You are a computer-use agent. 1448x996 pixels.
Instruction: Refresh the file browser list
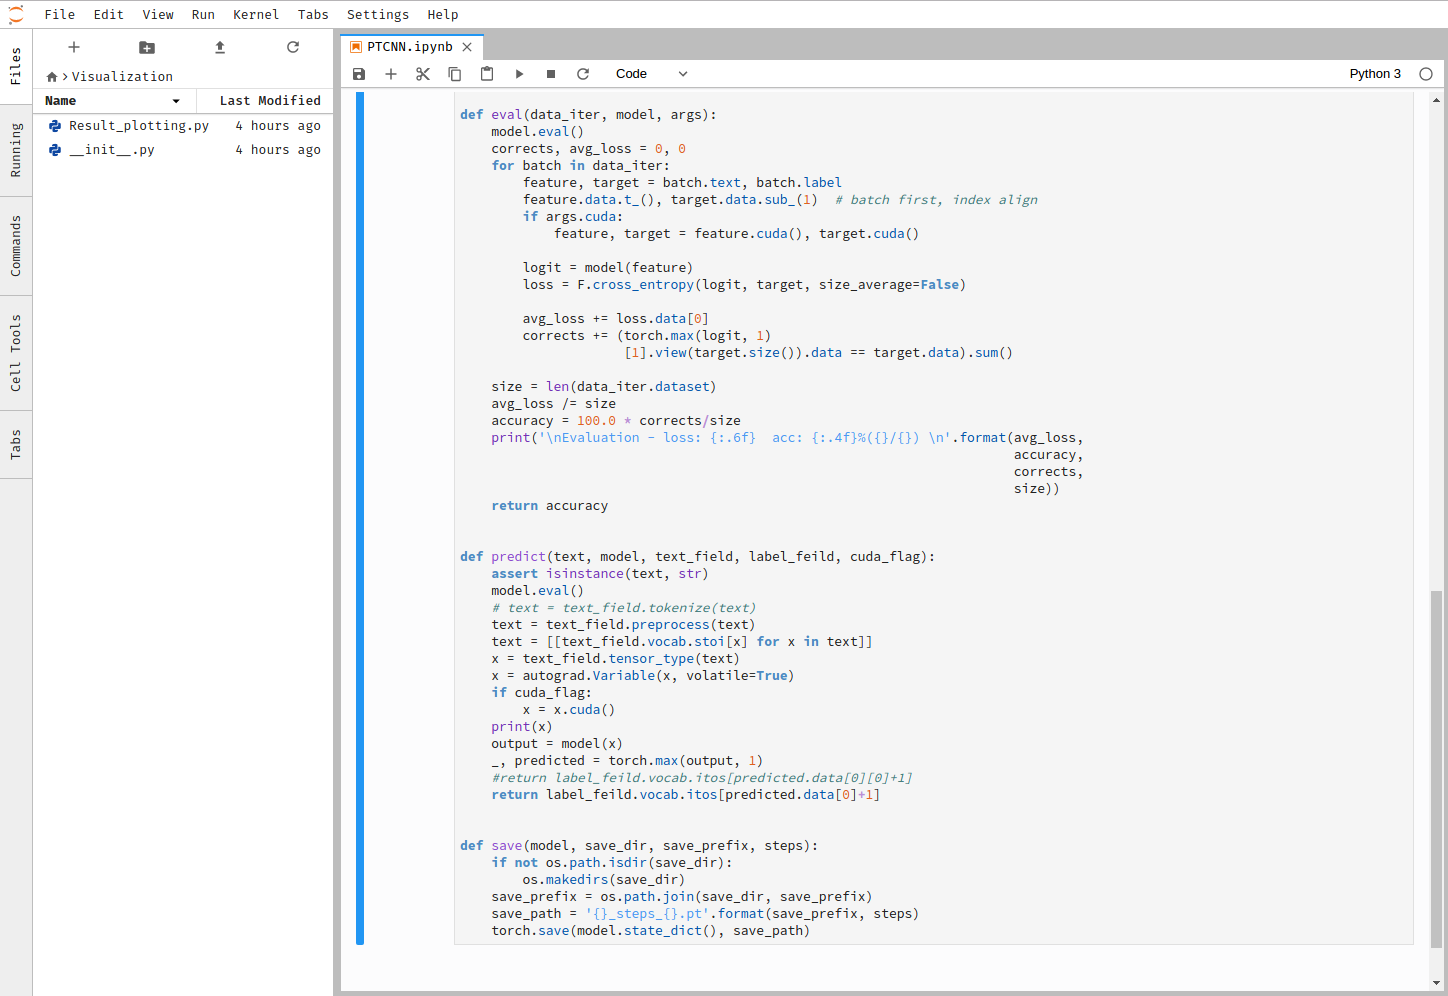coord(293,47)
